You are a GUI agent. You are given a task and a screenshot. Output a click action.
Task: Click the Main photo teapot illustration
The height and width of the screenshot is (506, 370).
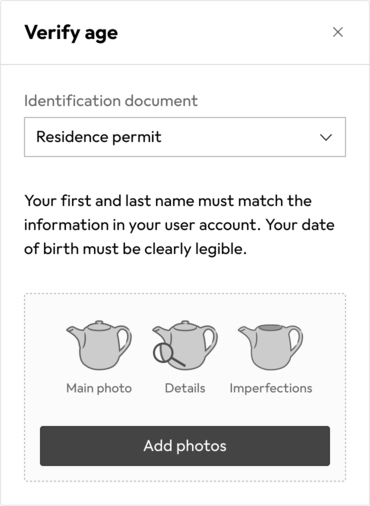pyautogui.click(x=99, y=345)
